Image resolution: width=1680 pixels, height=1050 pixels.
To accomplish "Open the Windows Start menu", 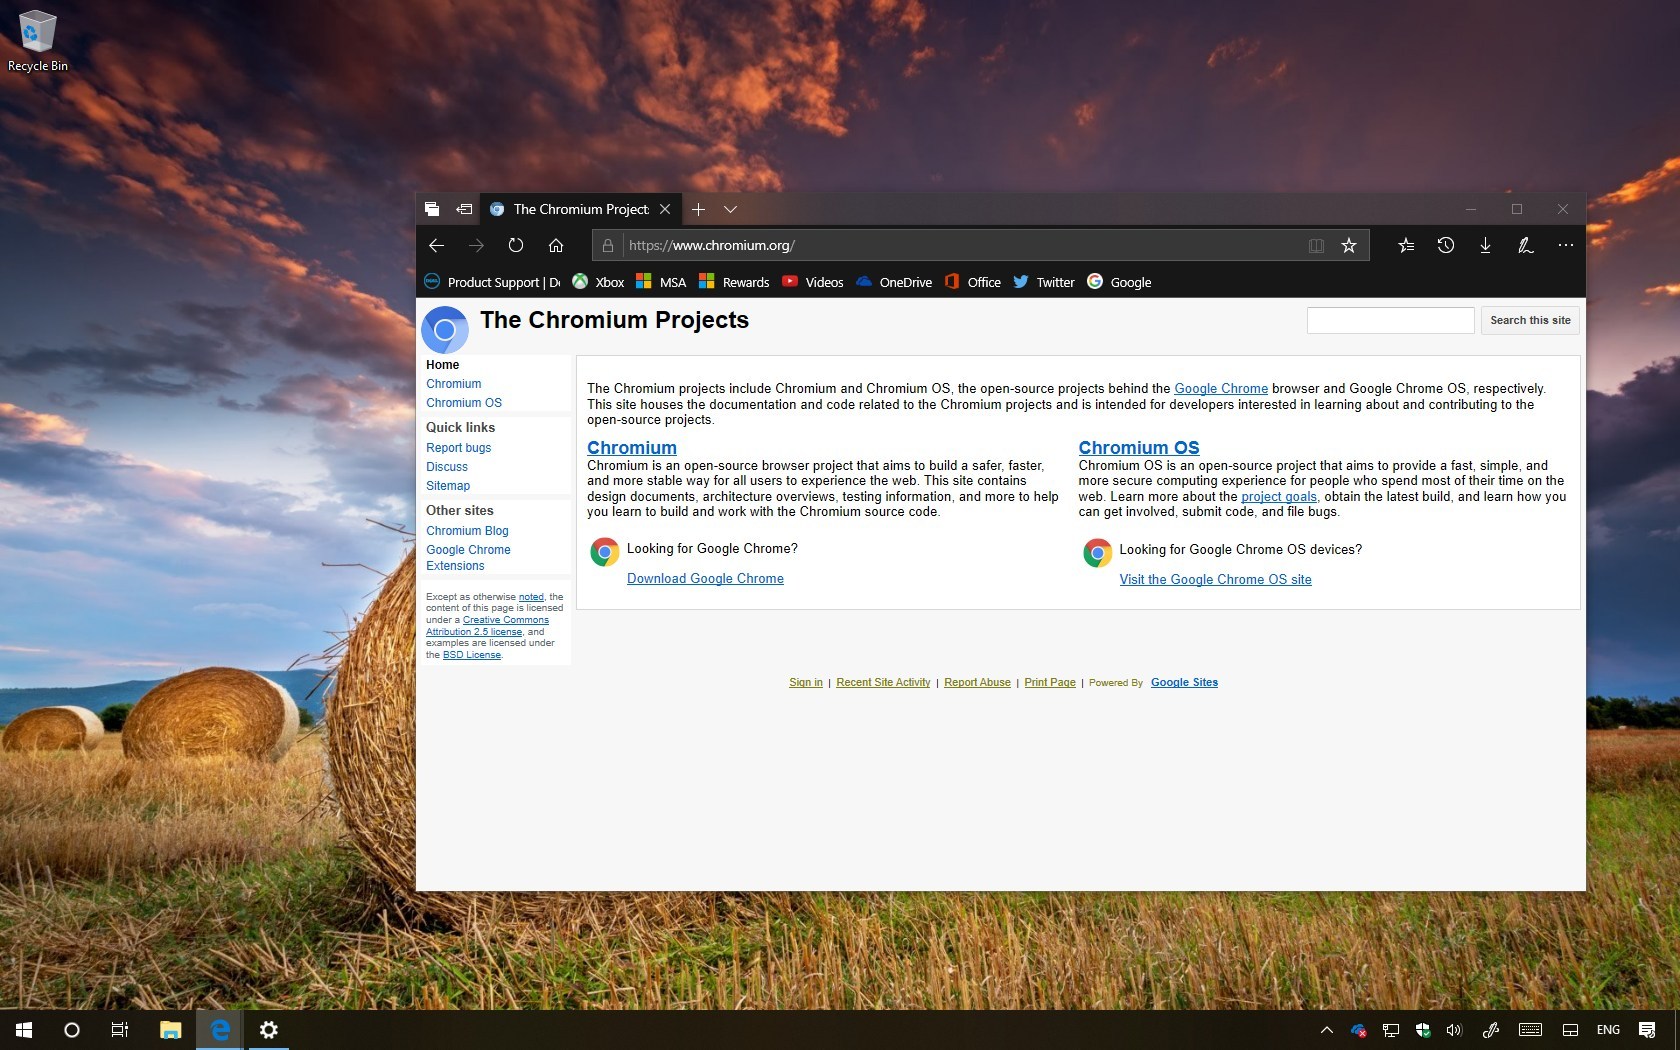I will (24, 1030).
